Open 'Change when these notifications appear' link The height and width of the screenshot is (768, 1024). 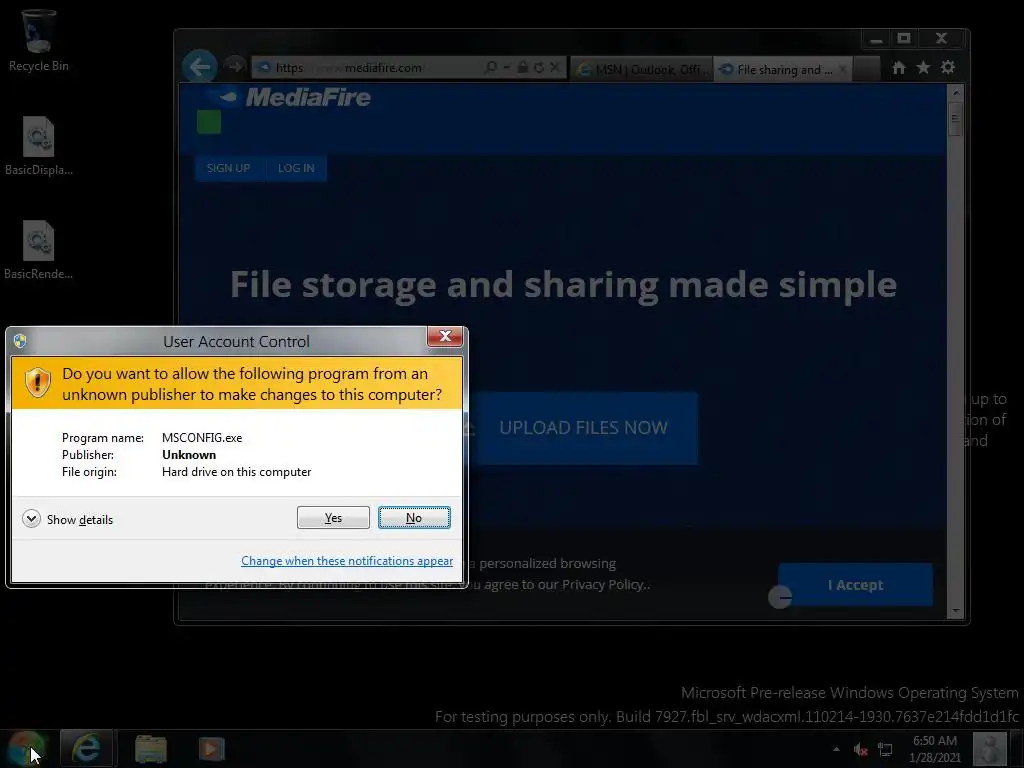(347, 561)
